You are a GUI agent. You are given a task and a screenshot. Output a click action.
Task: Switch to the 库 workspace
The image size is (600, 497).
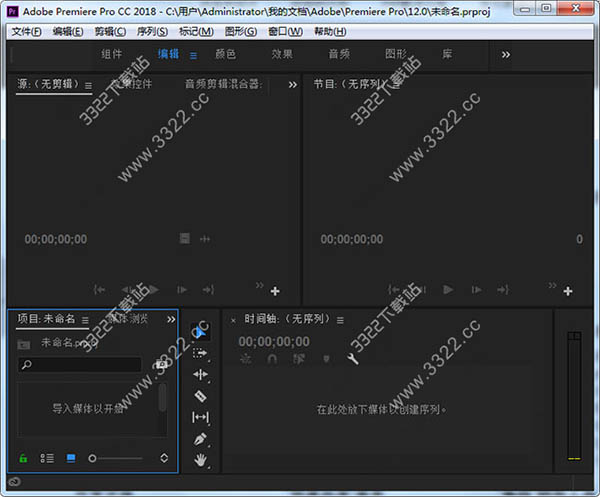(x=447, y=54)
